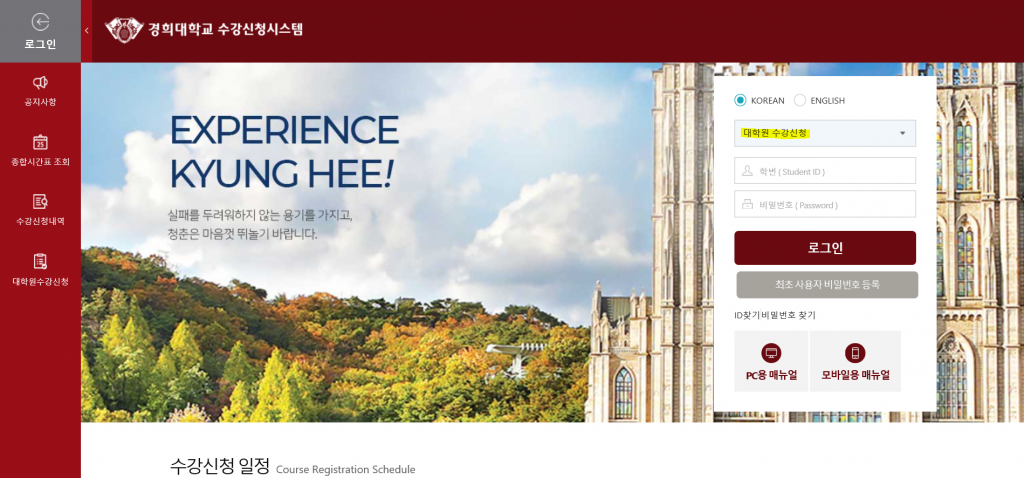Click the Kyung Hee University crest logo

[x=124, y=30]
